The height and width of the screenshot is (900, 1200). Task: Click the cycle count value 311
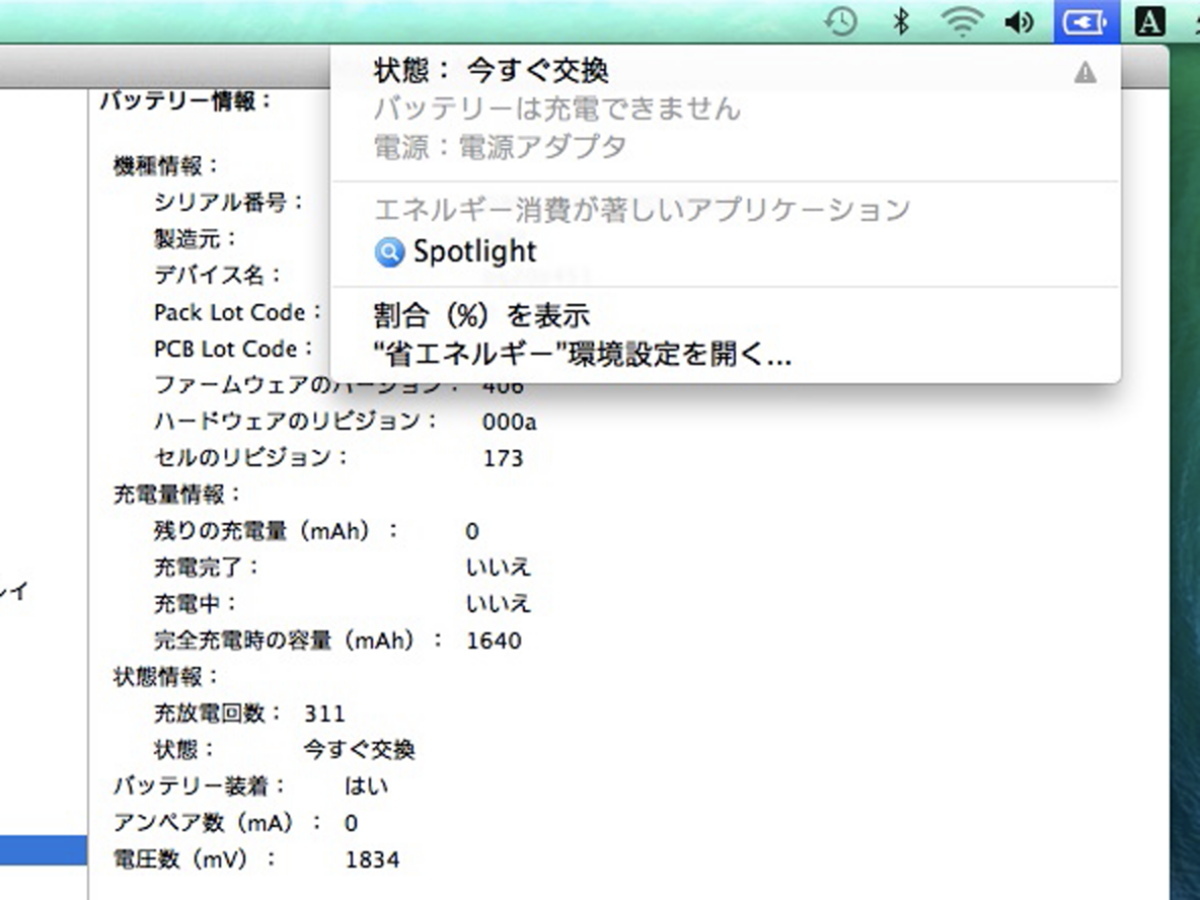click(x=324, y=714)
